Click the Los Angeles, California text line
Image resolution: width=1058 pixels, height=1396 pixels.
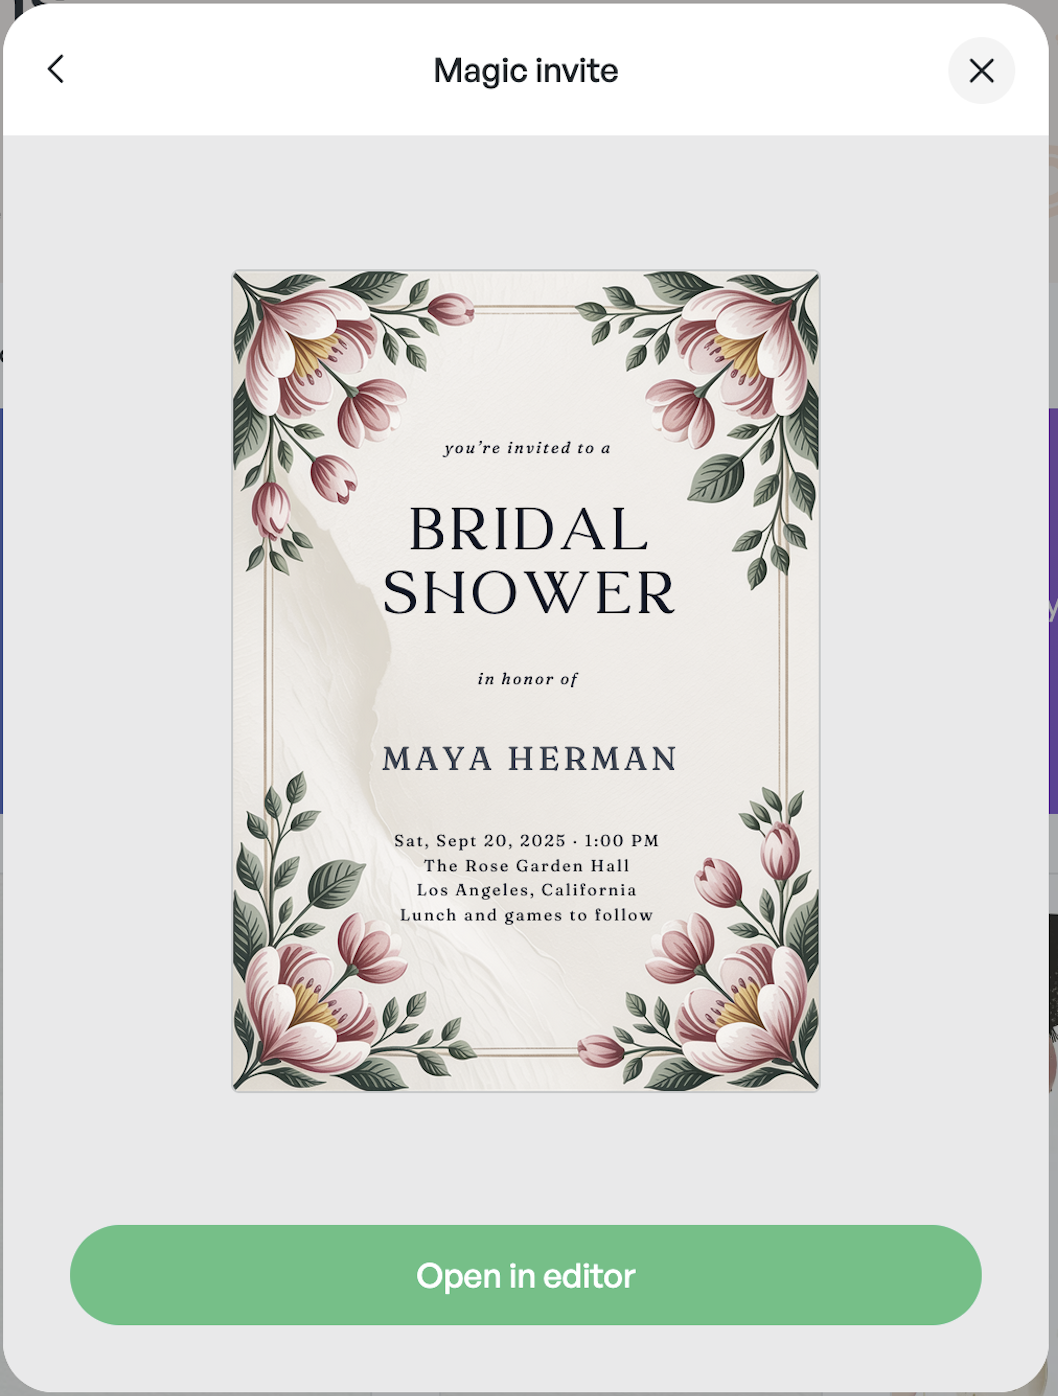coord(527,890)
